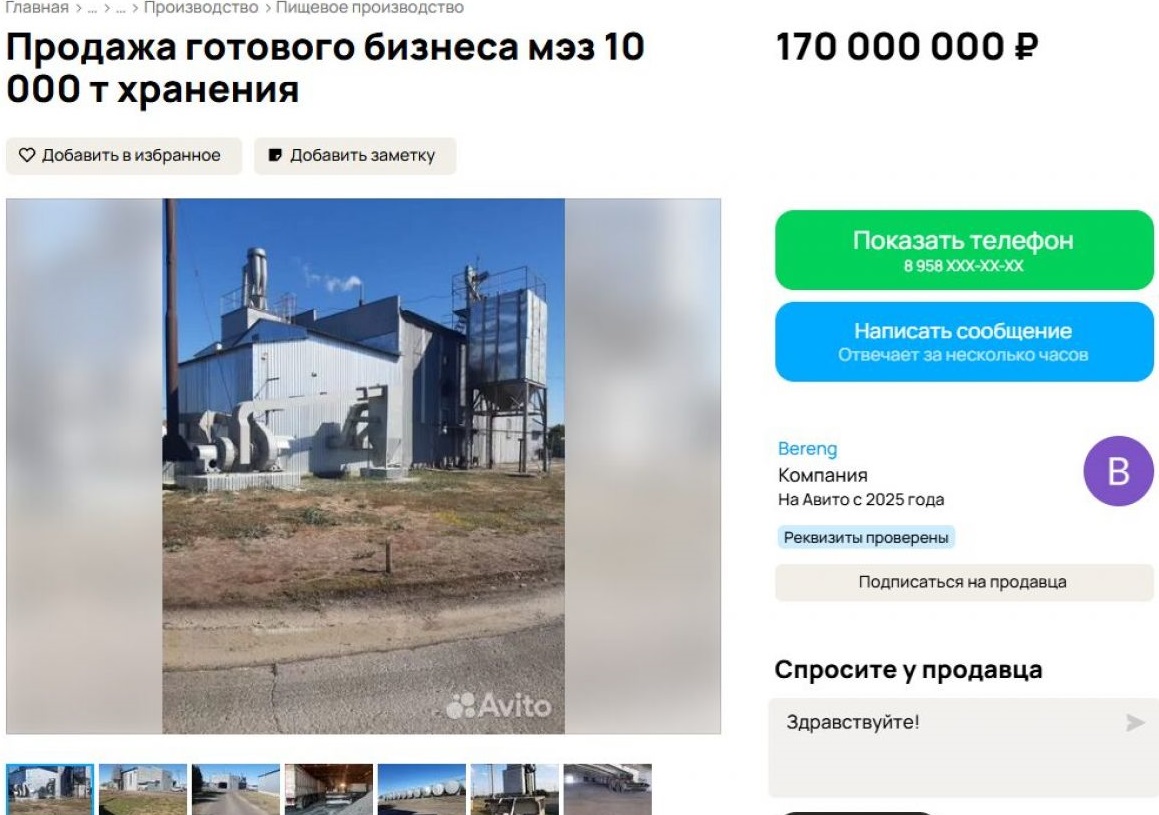Click Показать телефон green button

964,250
